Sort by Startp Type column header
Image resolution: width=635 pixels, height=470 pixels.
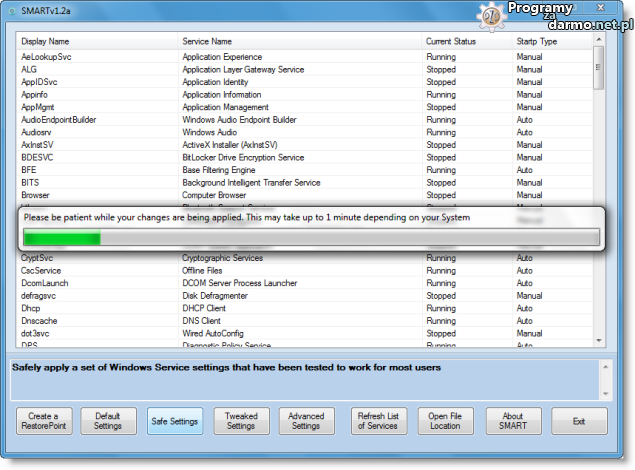552,41
